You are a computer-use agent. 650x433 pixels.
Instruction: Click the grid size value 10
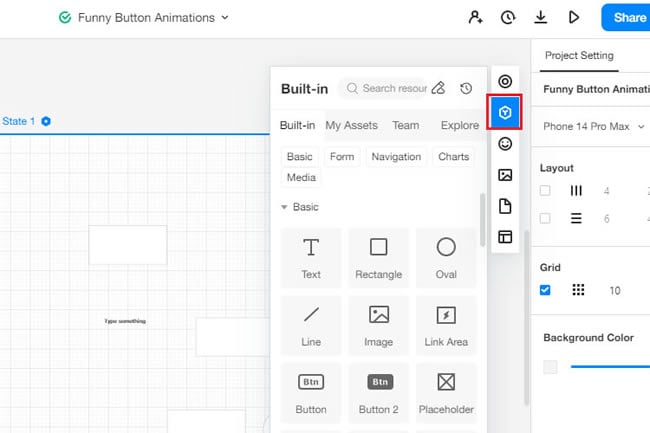(x=615, y=290)
